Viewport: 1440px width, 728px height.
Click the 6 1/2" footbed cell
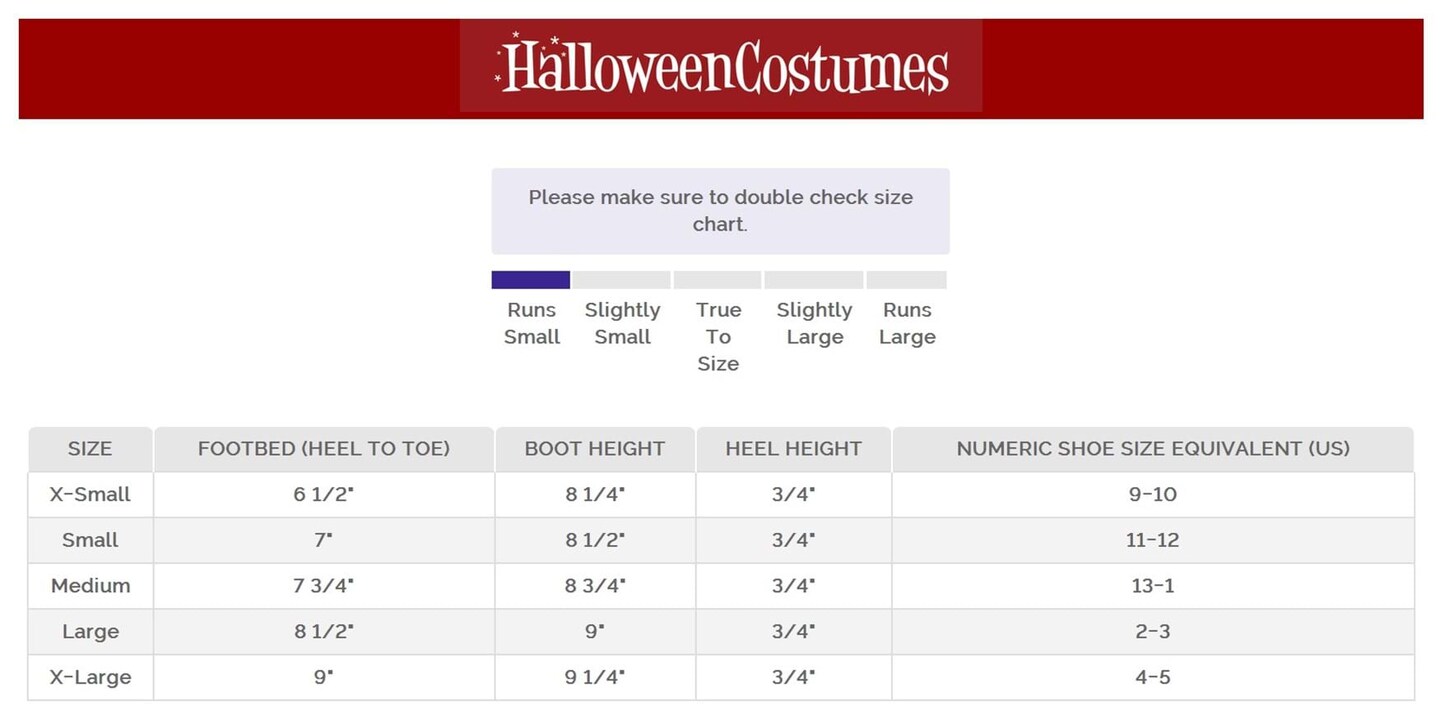[324, 494]
